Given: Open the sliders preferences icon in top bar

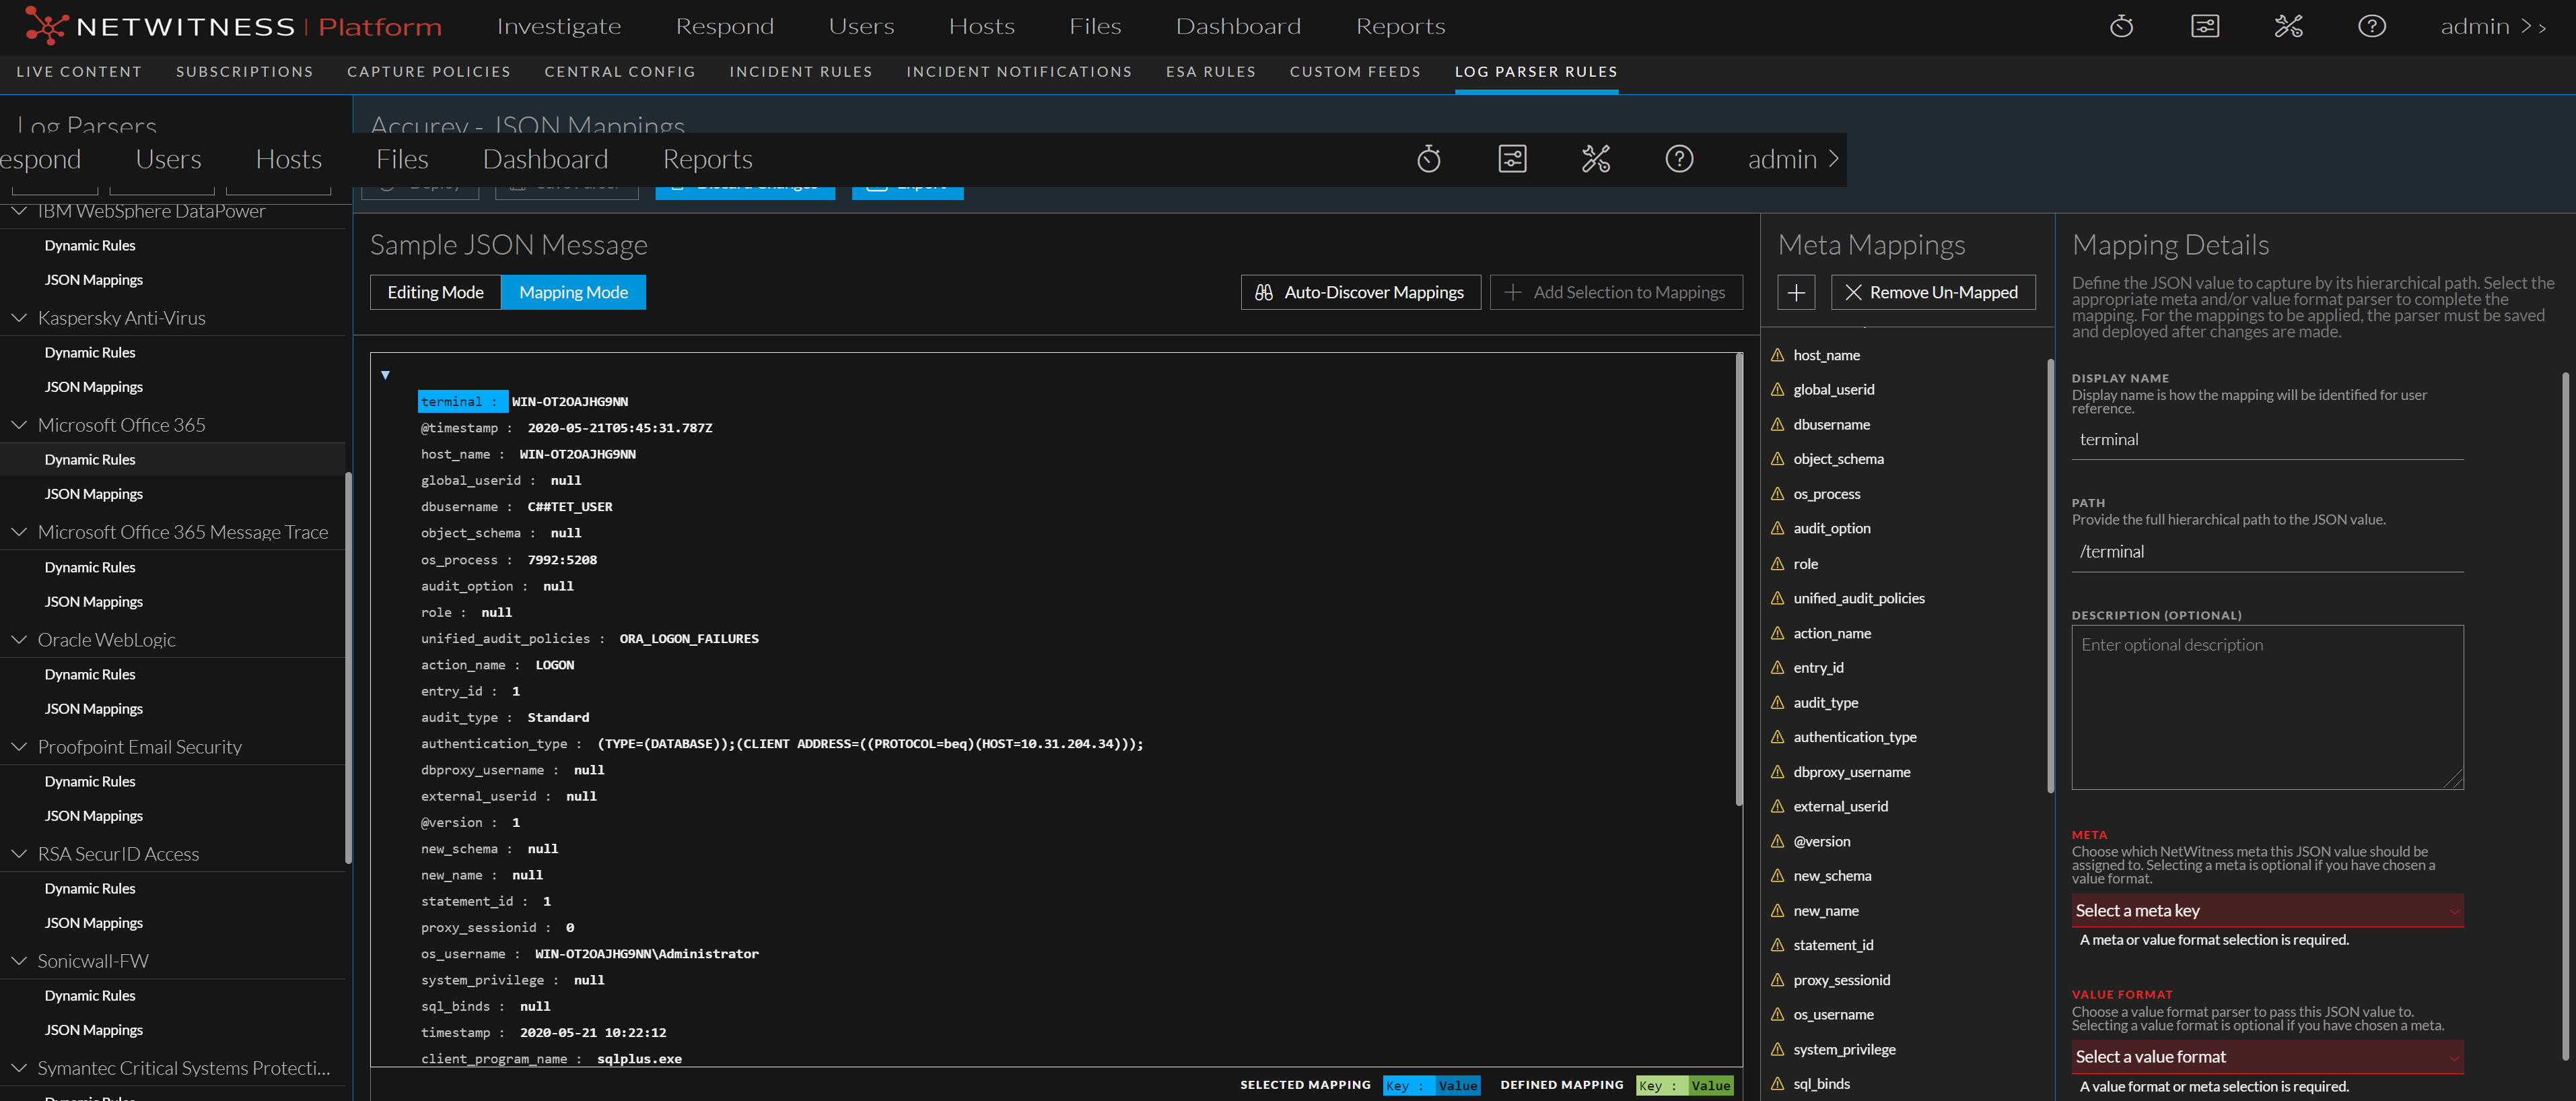Looking at the screenshot, I should coord(2204,27).
